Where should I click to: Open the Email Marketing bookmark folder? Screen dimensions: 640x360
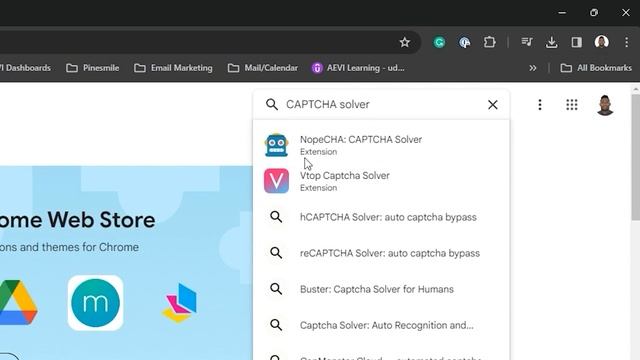[173, 68]
